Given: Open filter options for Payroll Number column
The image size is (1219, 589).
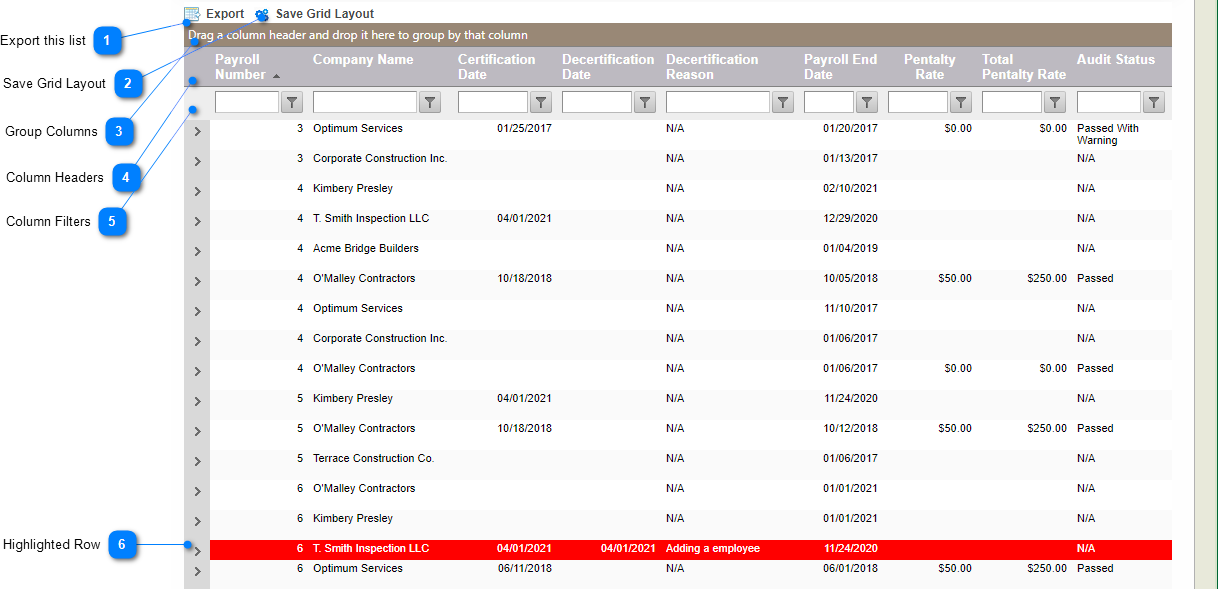Looking at the screenshot, I should [x=292, y=102].
